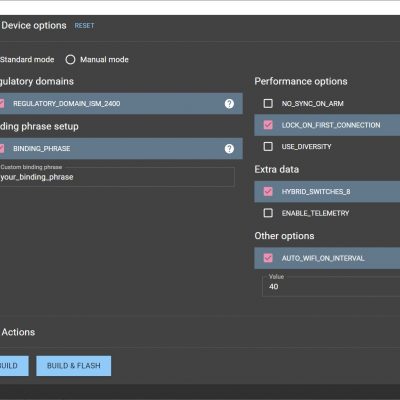The image size is (400, 400).
Task: Click the AUTO_WIFI_ON_INTERVAL label row
Action: (327, 258)
